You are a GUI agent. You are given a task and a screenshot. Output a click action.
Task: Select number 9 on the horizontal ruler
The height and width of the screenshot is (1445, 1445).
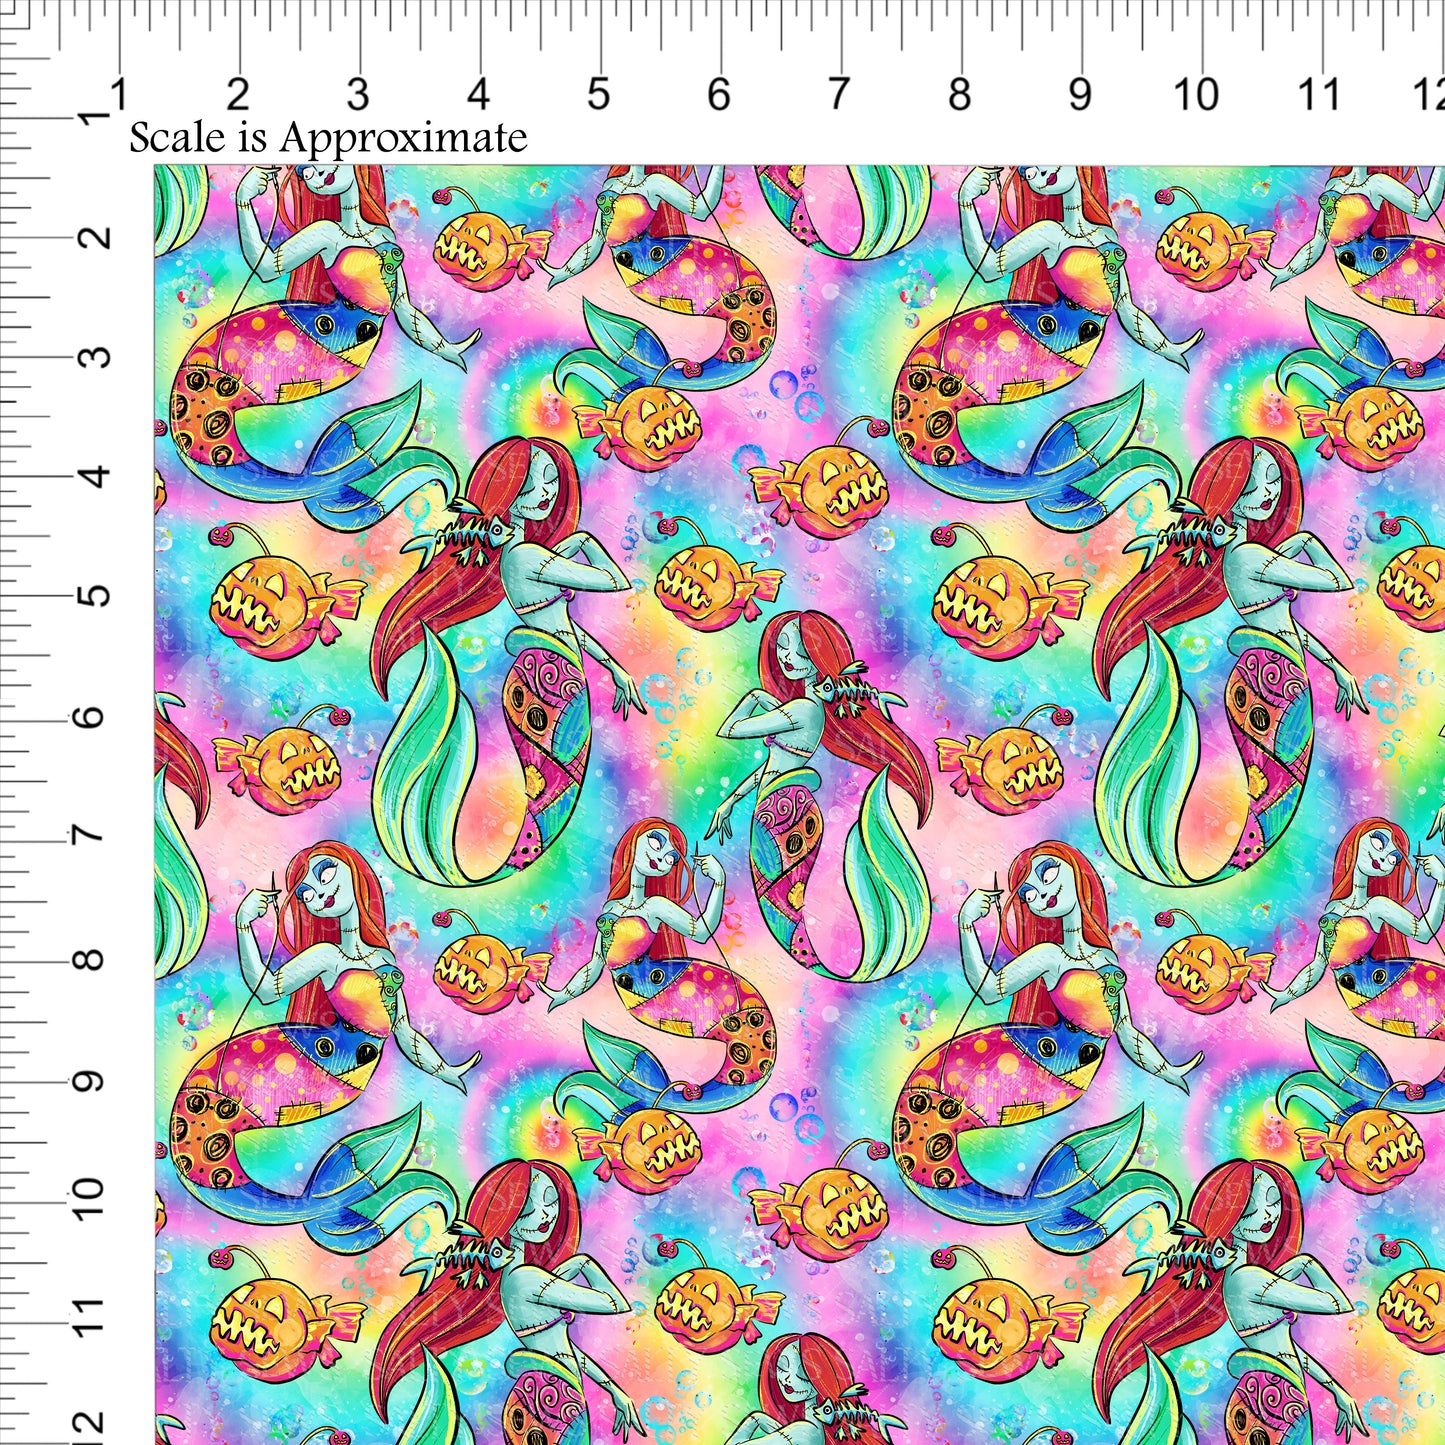[1079, 95]
